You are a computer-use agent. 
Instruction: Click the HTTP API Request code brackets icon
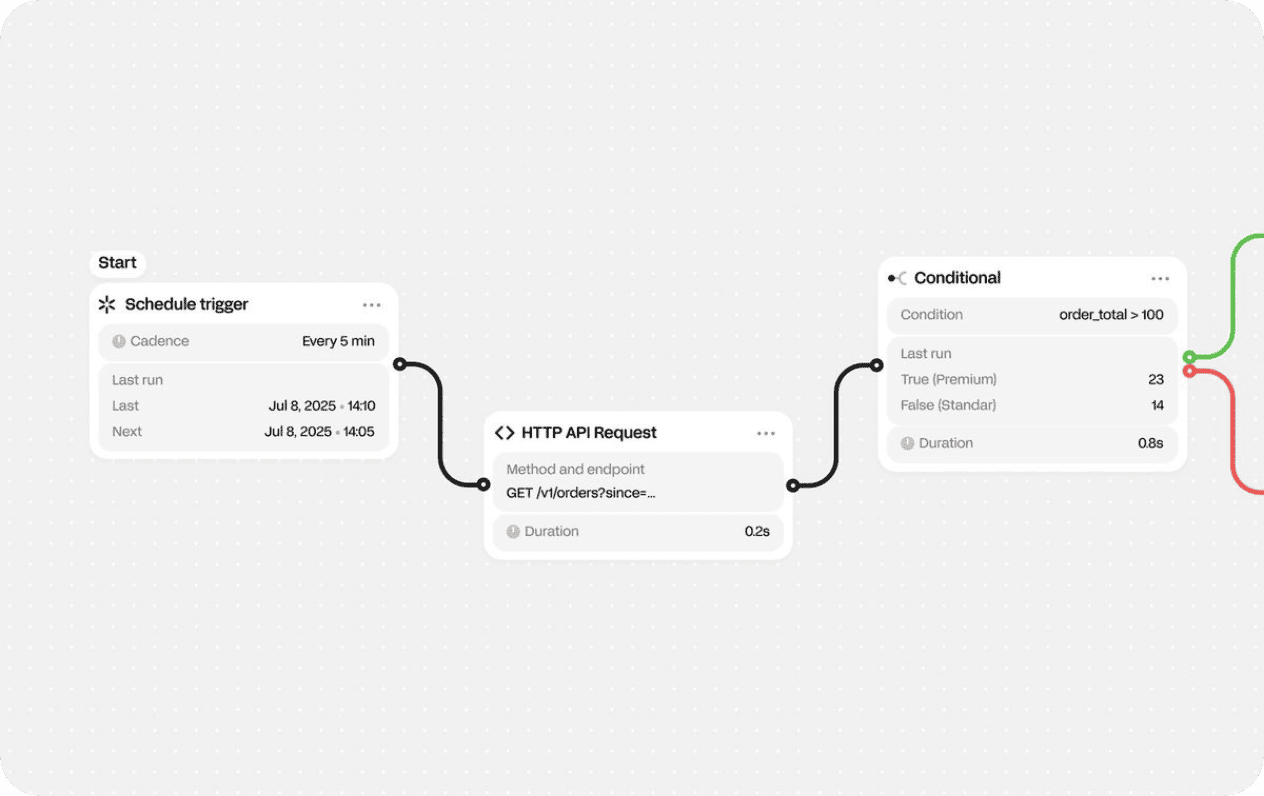tap(505, 433)
